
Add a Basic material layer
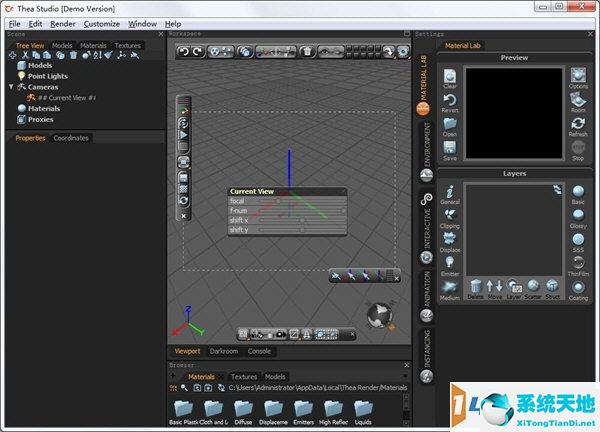click(578, 195)
